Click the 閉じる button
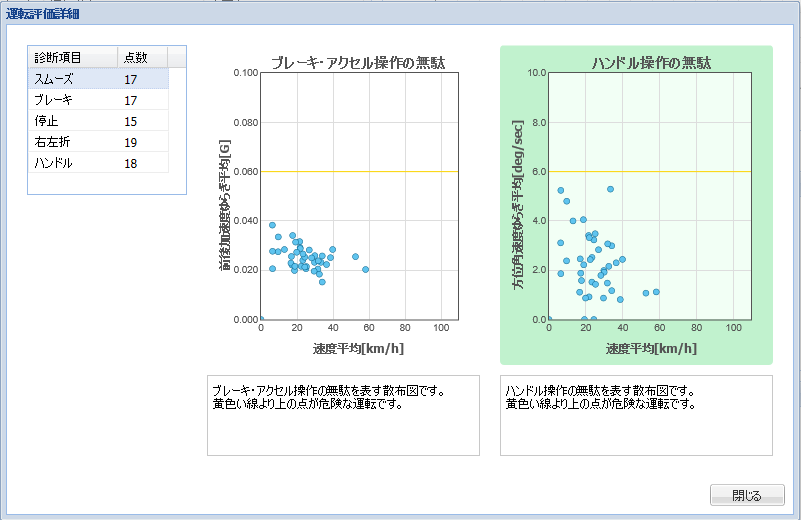 click(x=747, y=495)
